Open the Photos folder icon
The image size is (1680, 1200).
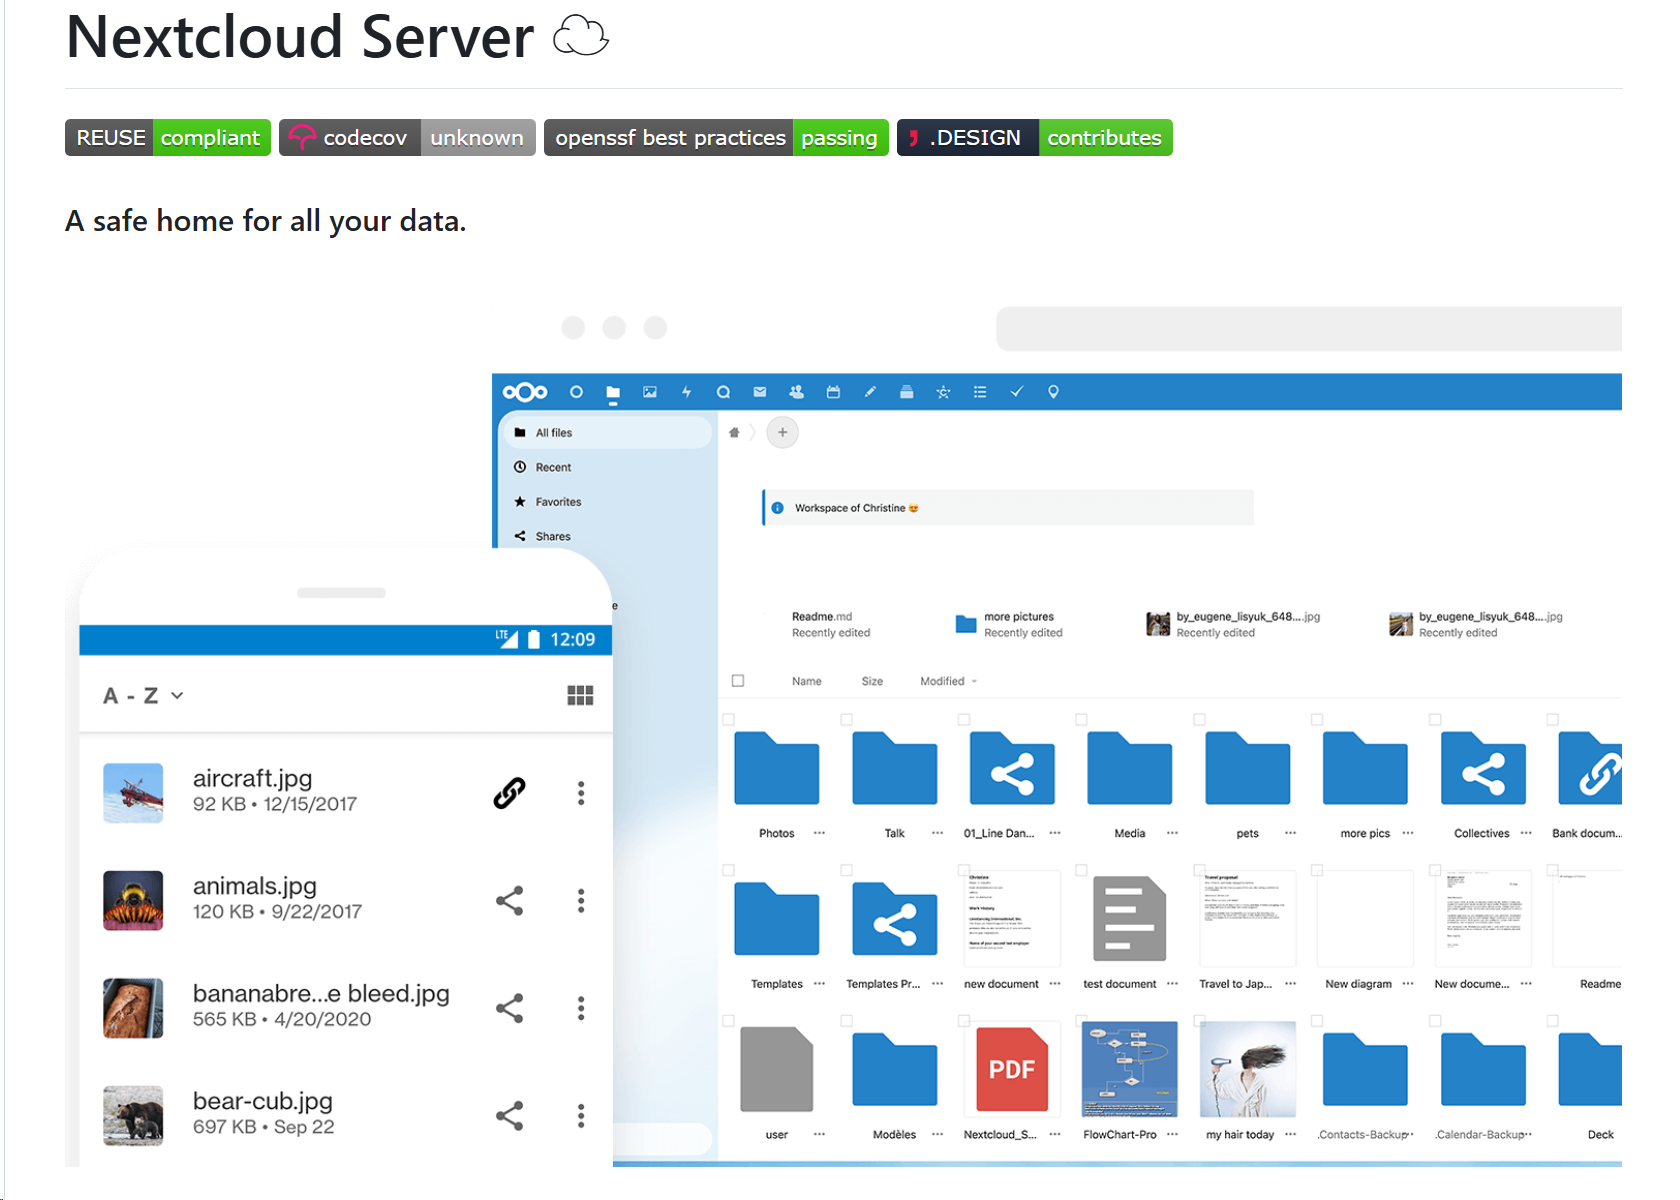[776, 768]
